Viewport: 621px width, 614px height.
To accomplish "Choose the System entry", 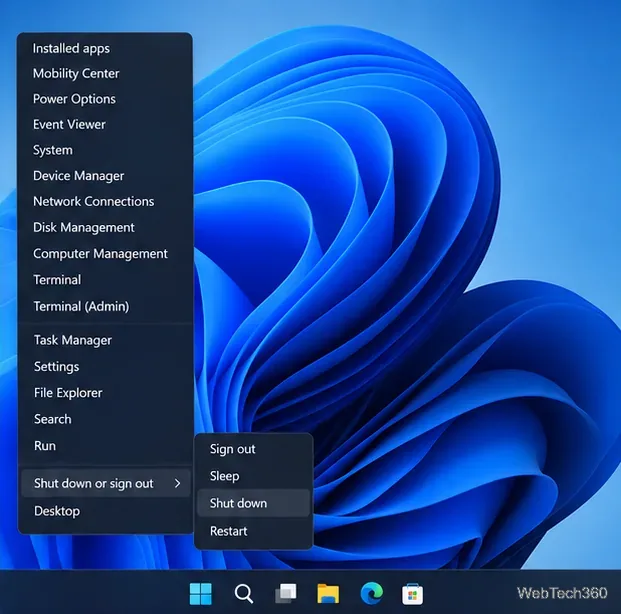I will [105, 150].
